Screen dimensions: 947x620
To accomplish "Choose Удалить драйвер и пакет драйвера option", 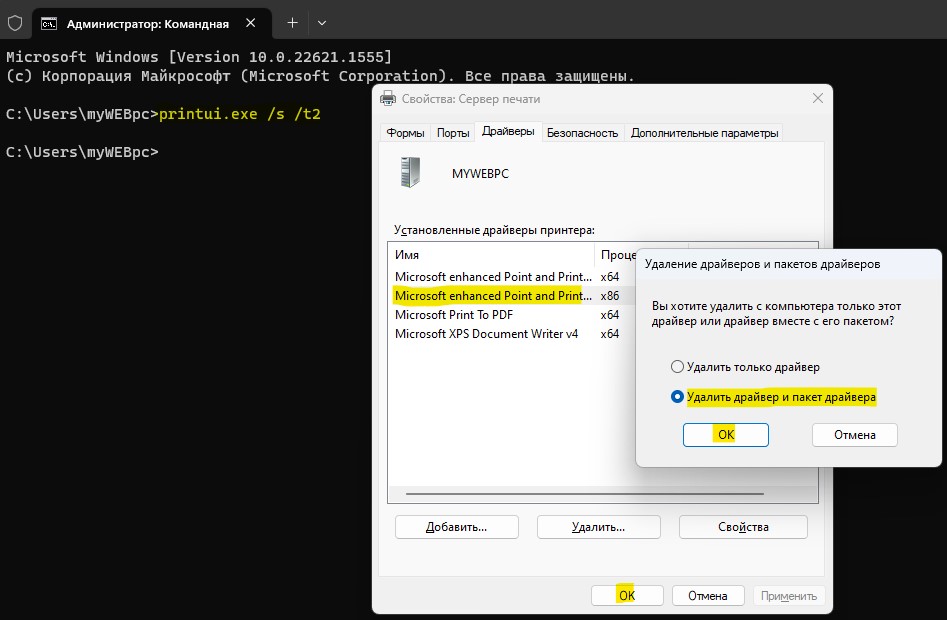I will tap(773, 397).
